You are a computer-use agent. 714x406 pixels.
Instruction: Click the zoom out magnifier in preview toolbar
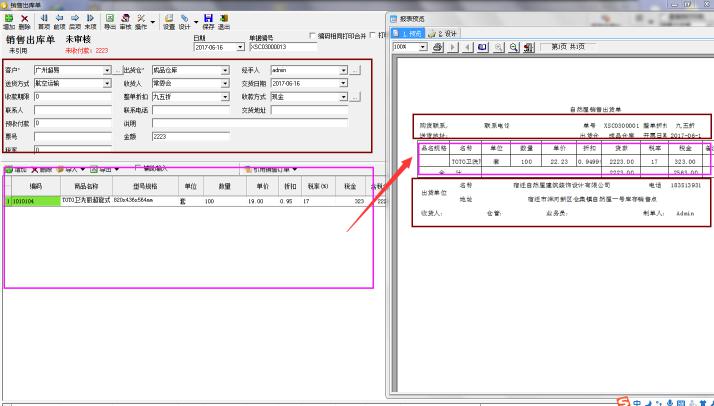[513, 46]
